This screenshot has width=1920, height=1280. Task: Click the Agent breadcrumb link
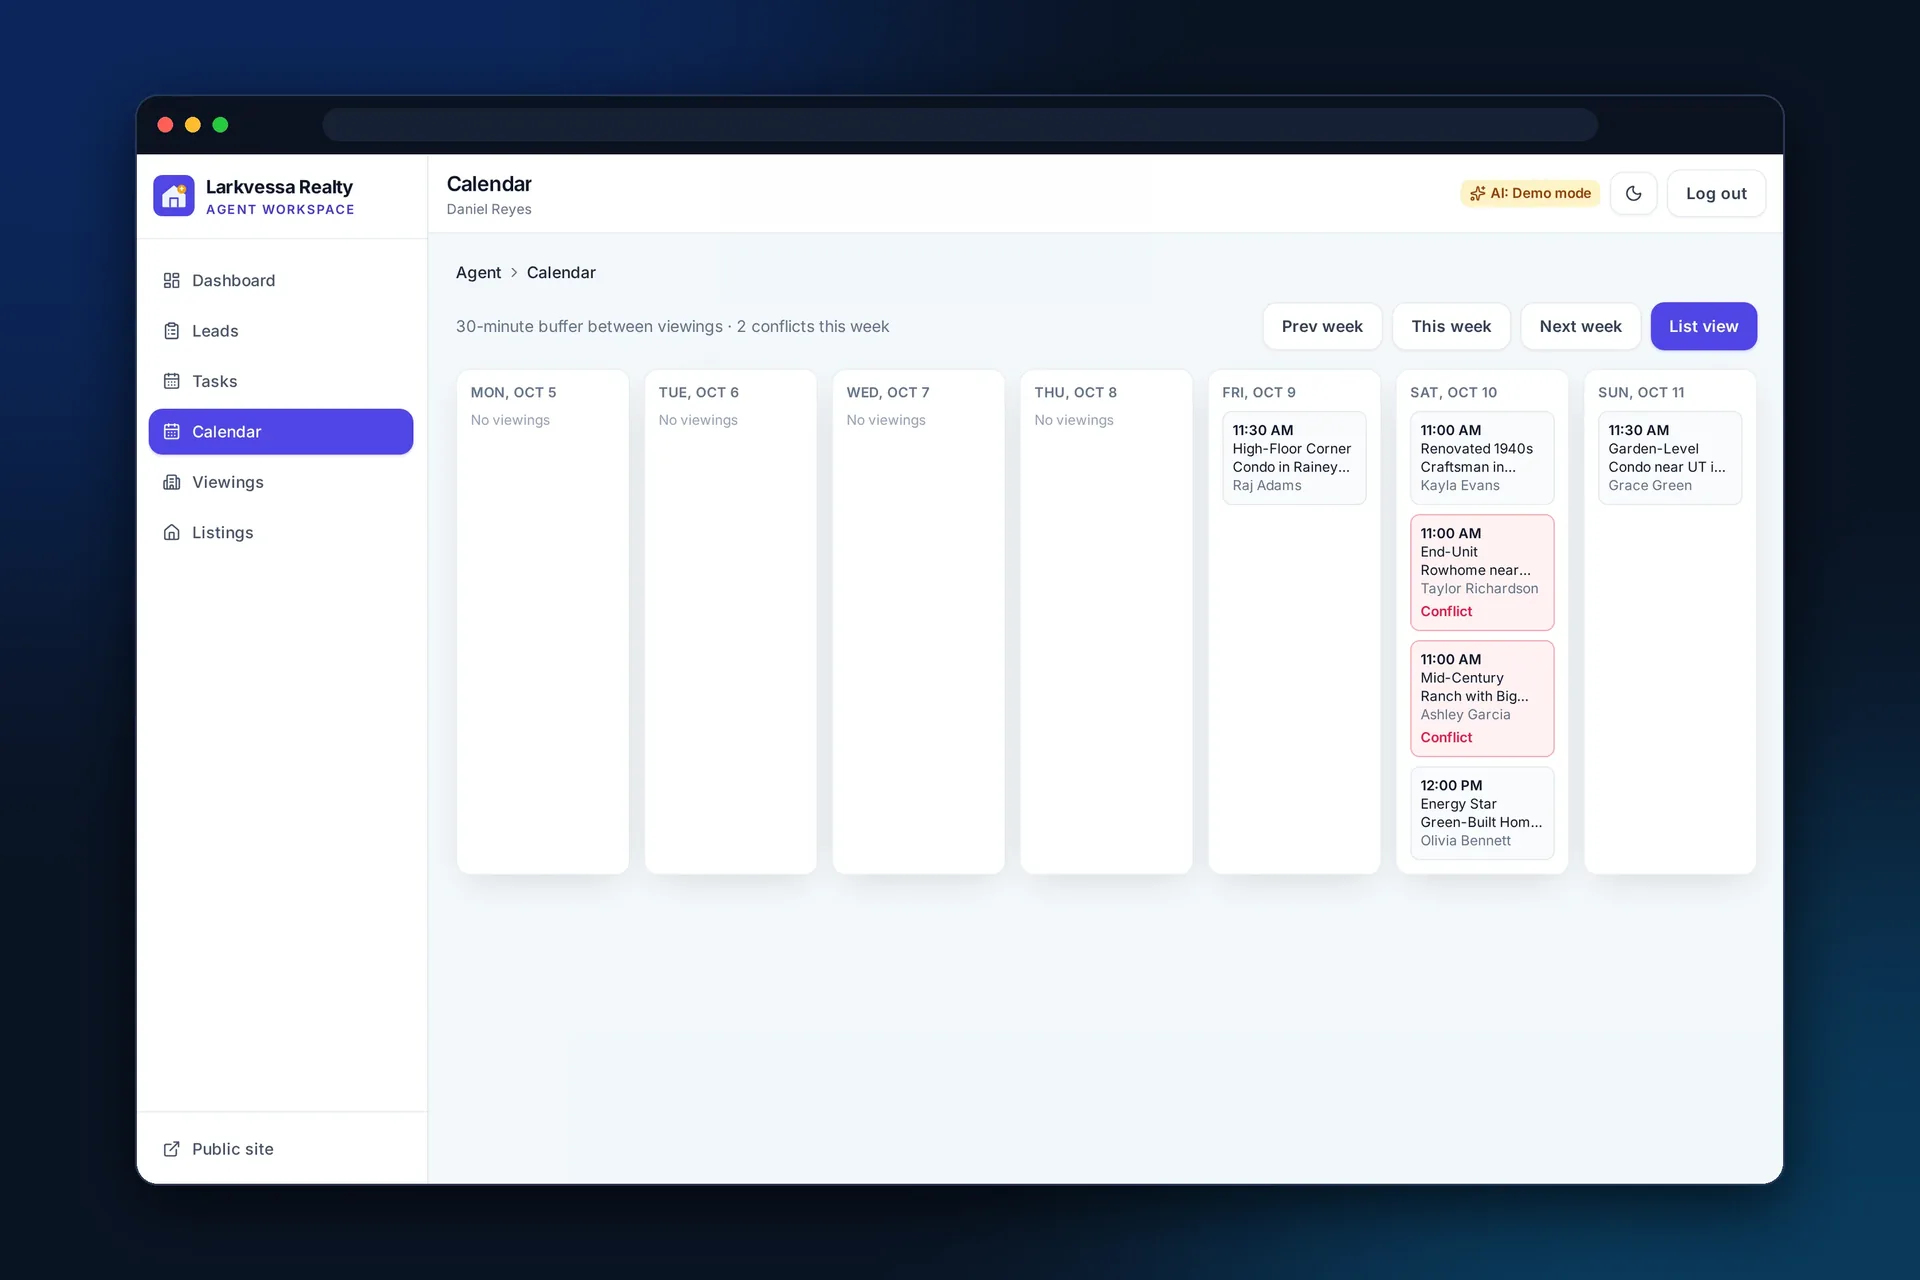click(x=478, y=273)
